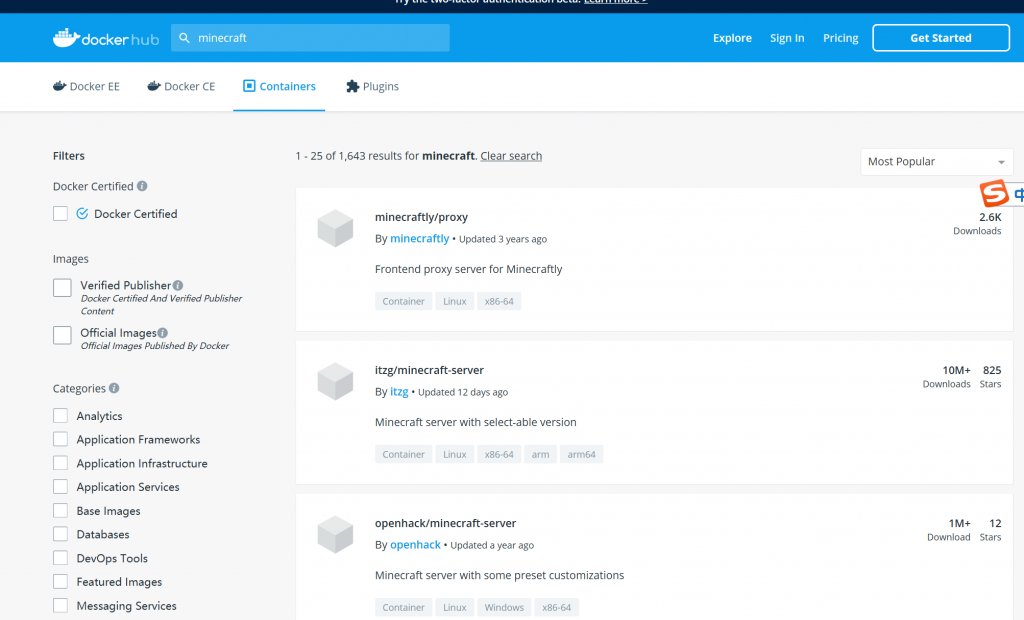Click the search field containing minecraft
Viewport: 1024px width, 620px height.
[x=315, y=38]
